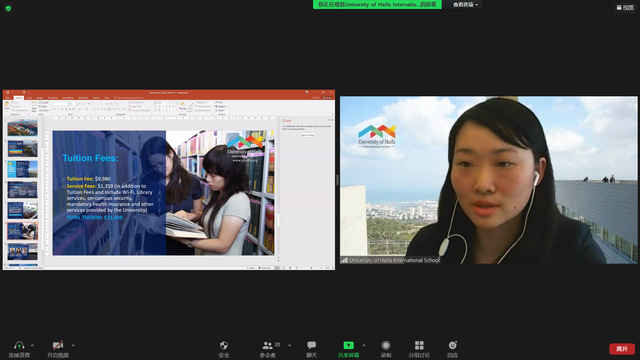Expand the video options arrow
The width and height of the screenshot is (640, 360).
click(x=73, y=345)
